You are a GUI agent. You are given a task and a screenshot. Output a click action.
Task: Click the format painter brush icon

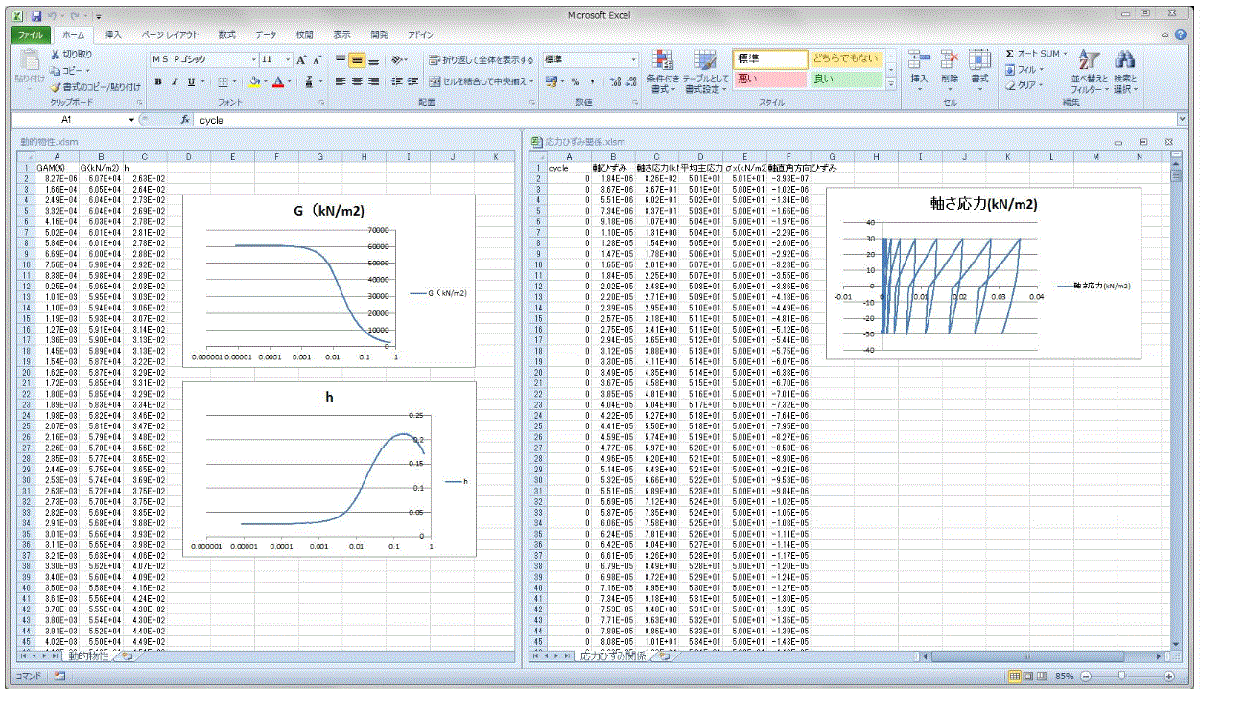[x=56, y=87]
